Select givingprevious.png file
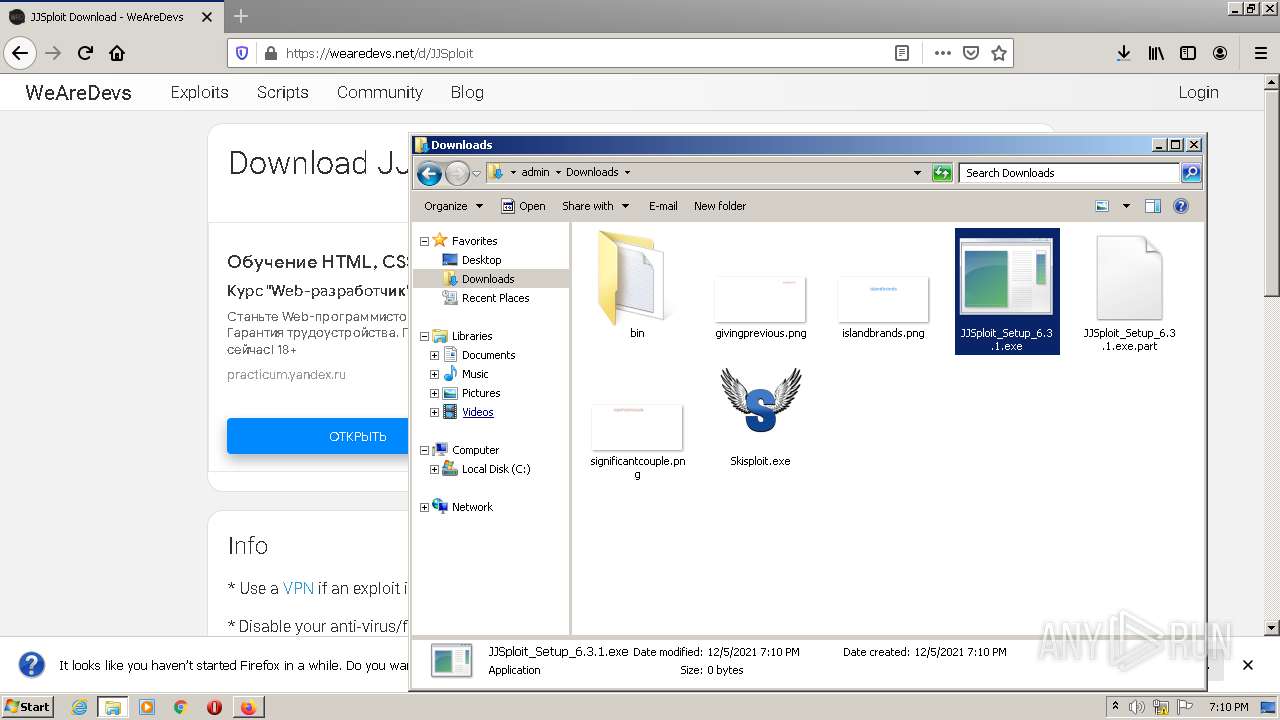 (x=761, y=307)
